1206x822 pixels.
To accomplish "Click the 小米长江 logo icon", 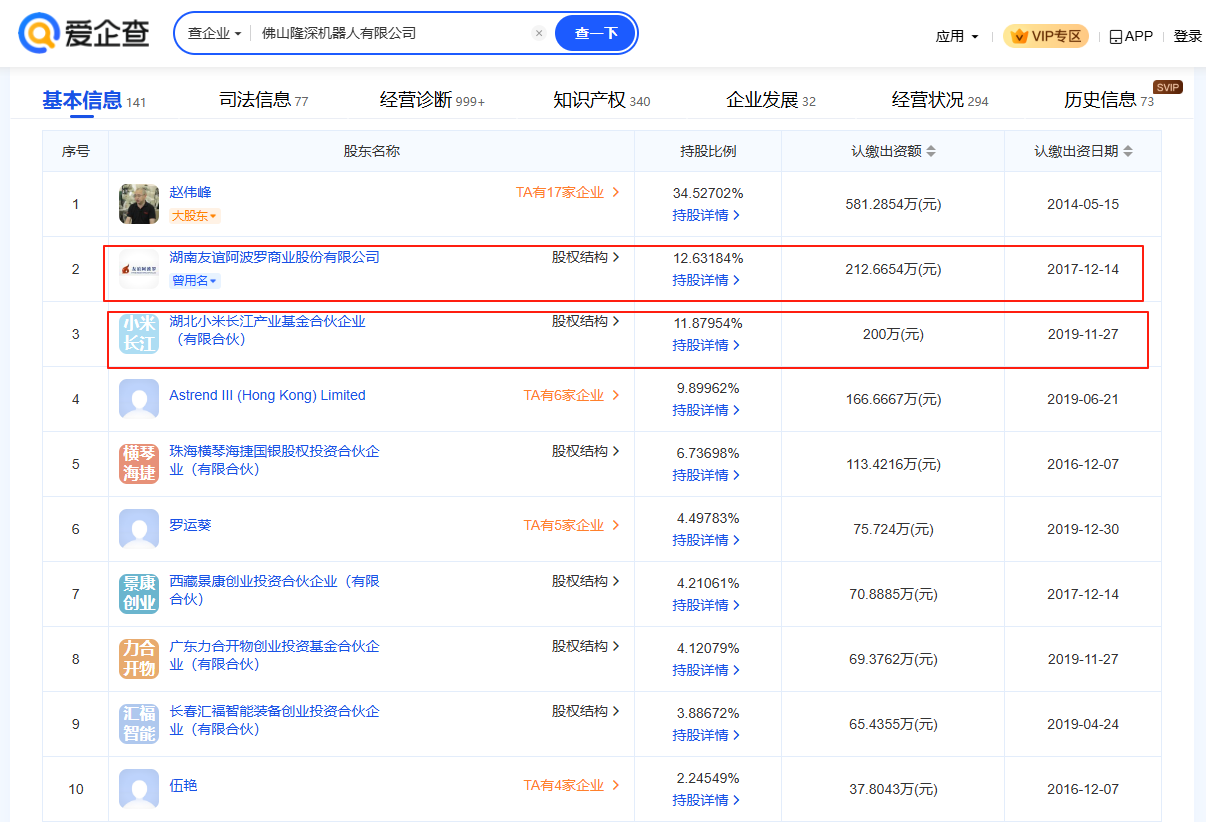I will point(139,334).
